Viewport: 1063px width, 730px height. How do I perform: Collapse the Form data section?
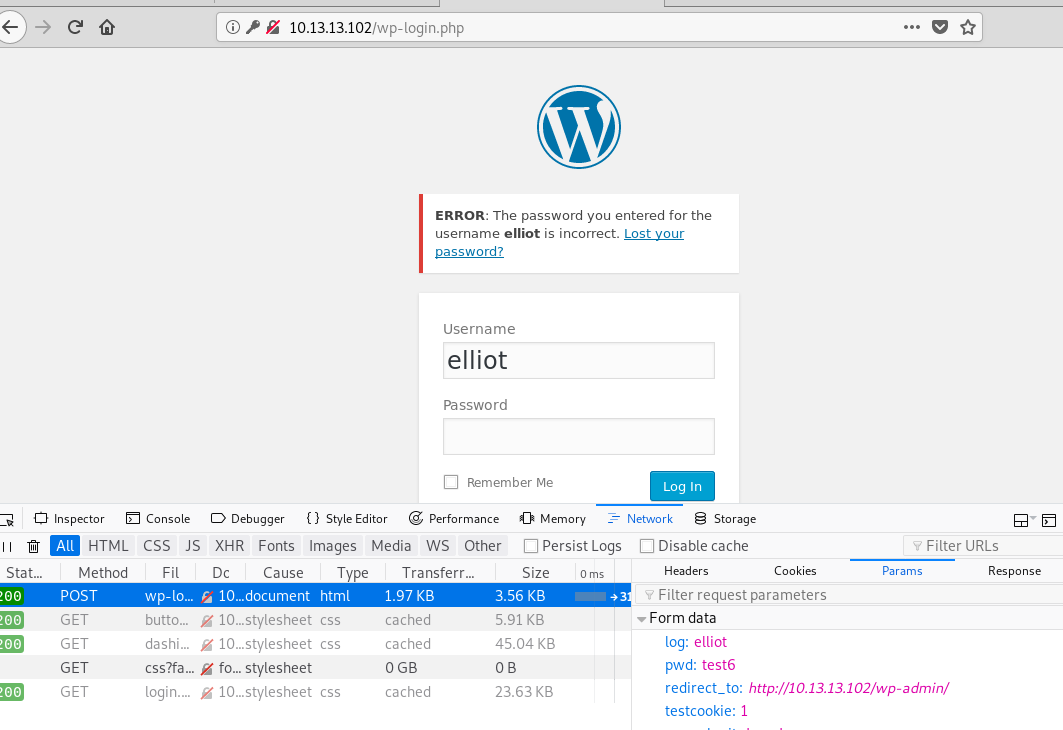tap(641, 619)
